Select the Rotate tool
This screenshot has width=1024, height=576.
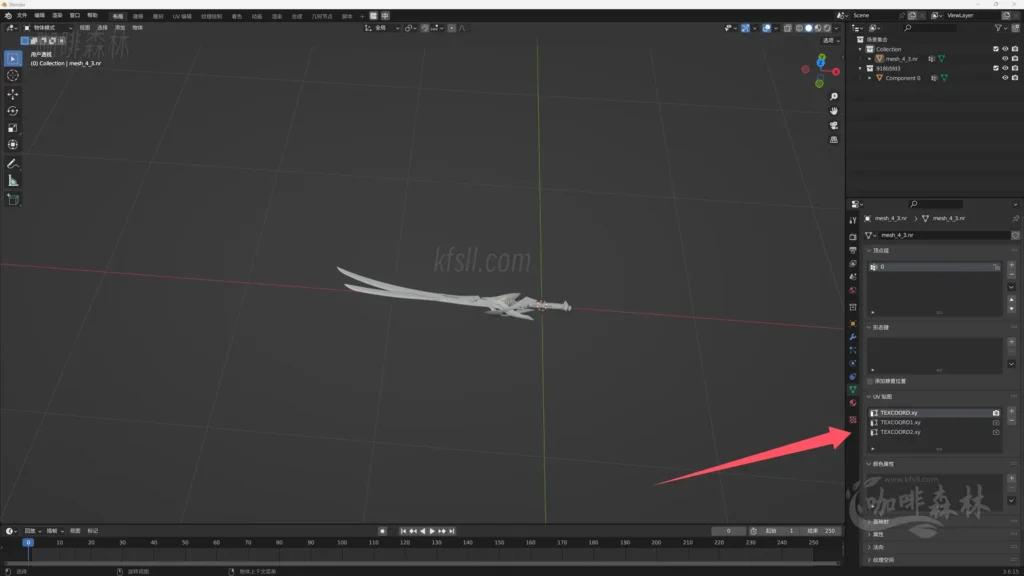click(13, 111)
